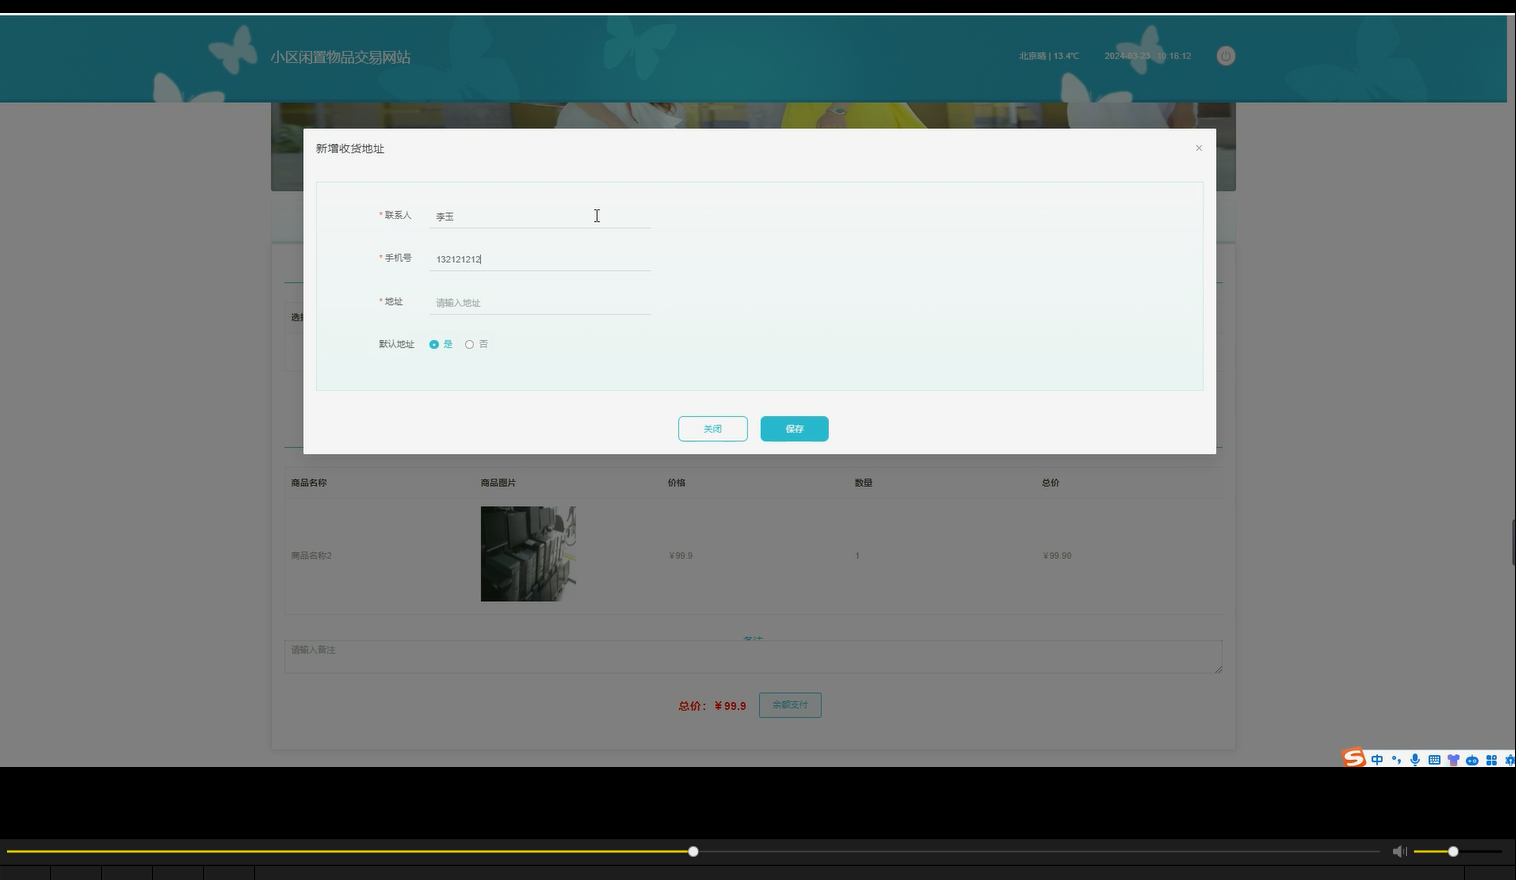The width and height of the screenshot is (1516, 880).
Task: Open the Sogou skin shirt icon
Action: [1453, 760]
